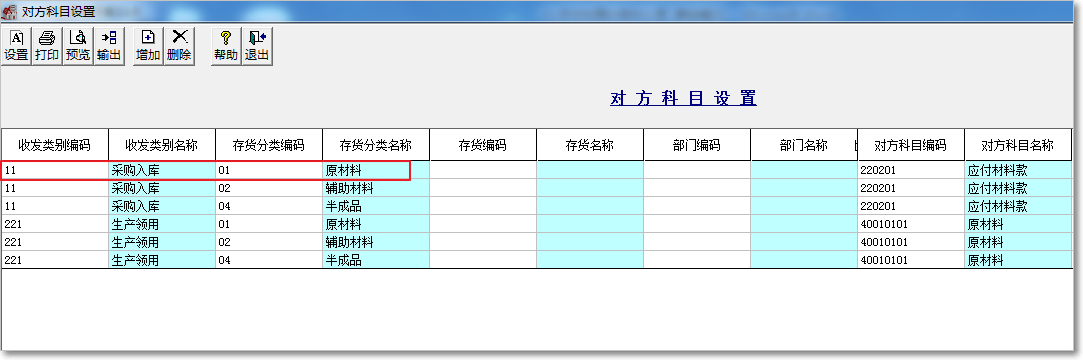1083x360 pixels.
Task: Select 半成品 category in 生产领用 row
Action: (376, 260)
